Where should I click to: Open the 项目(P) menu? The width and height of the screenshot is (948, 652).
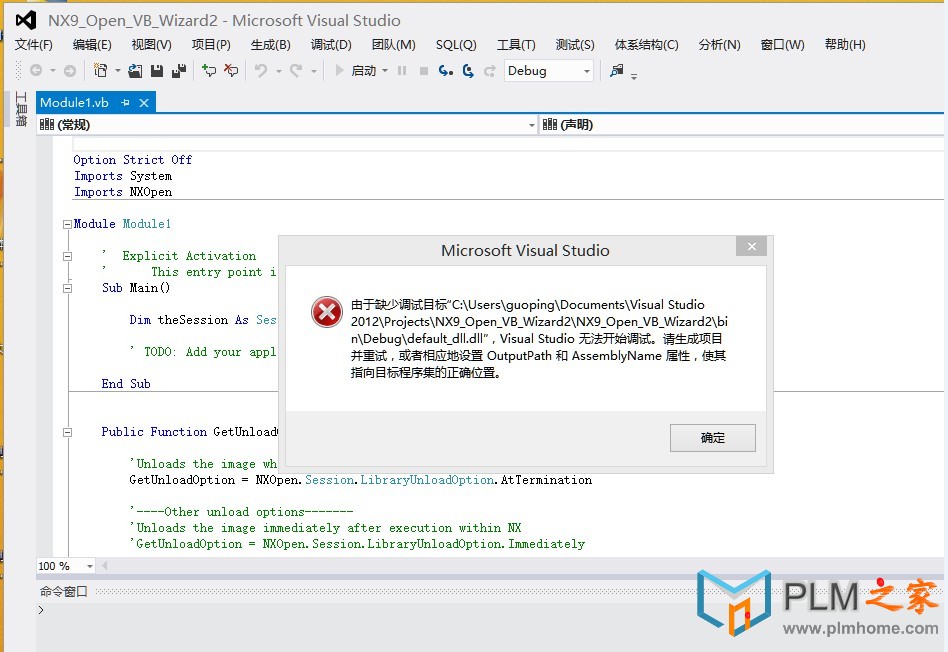coord(211,45)
